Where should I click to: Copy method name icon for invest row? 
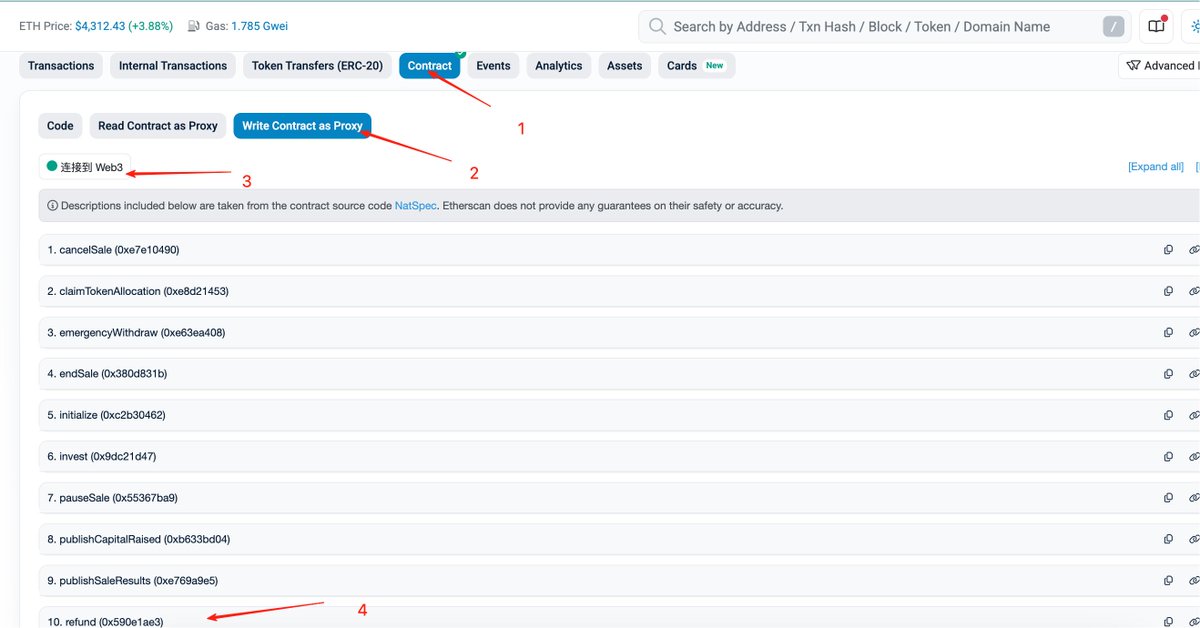[x=1168, y=457]
